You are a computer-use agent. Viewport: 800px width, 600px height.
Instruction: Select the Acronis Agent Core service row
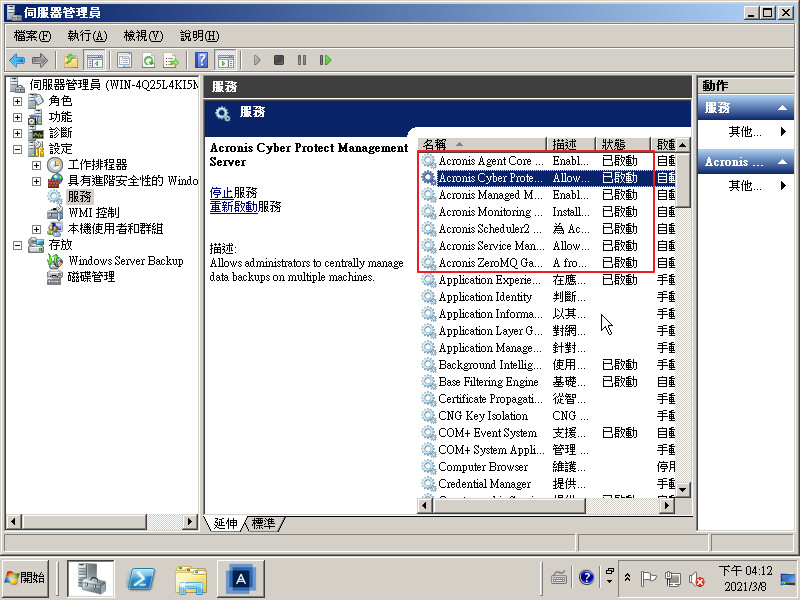[x=547, y=161]
